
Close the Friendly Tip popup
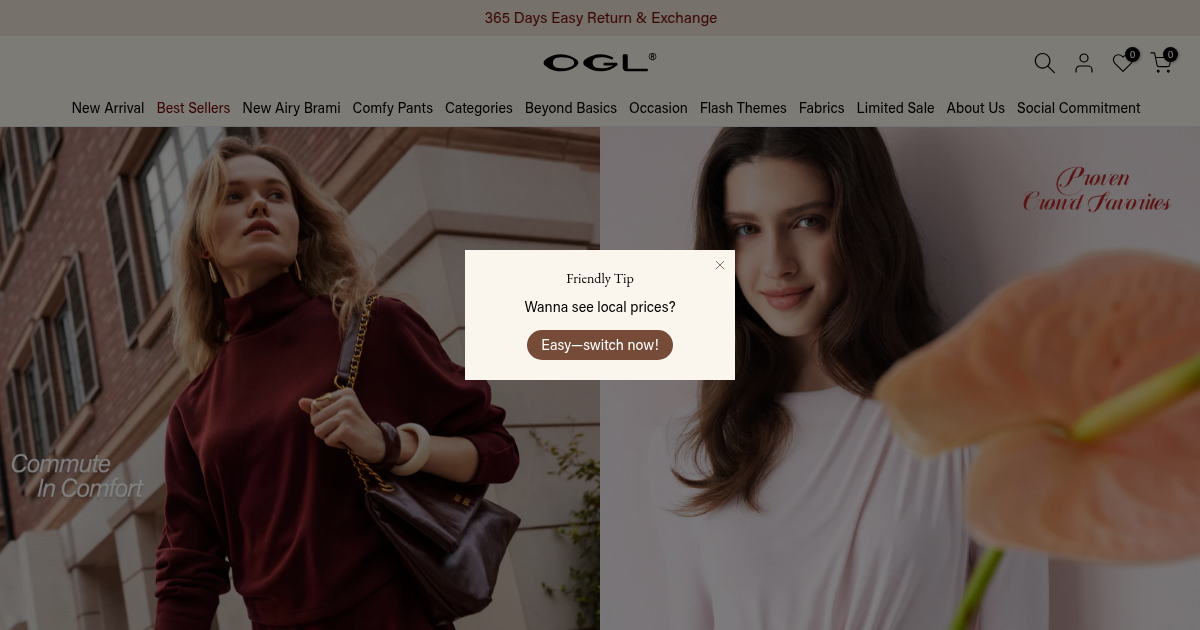pos(720,265)
